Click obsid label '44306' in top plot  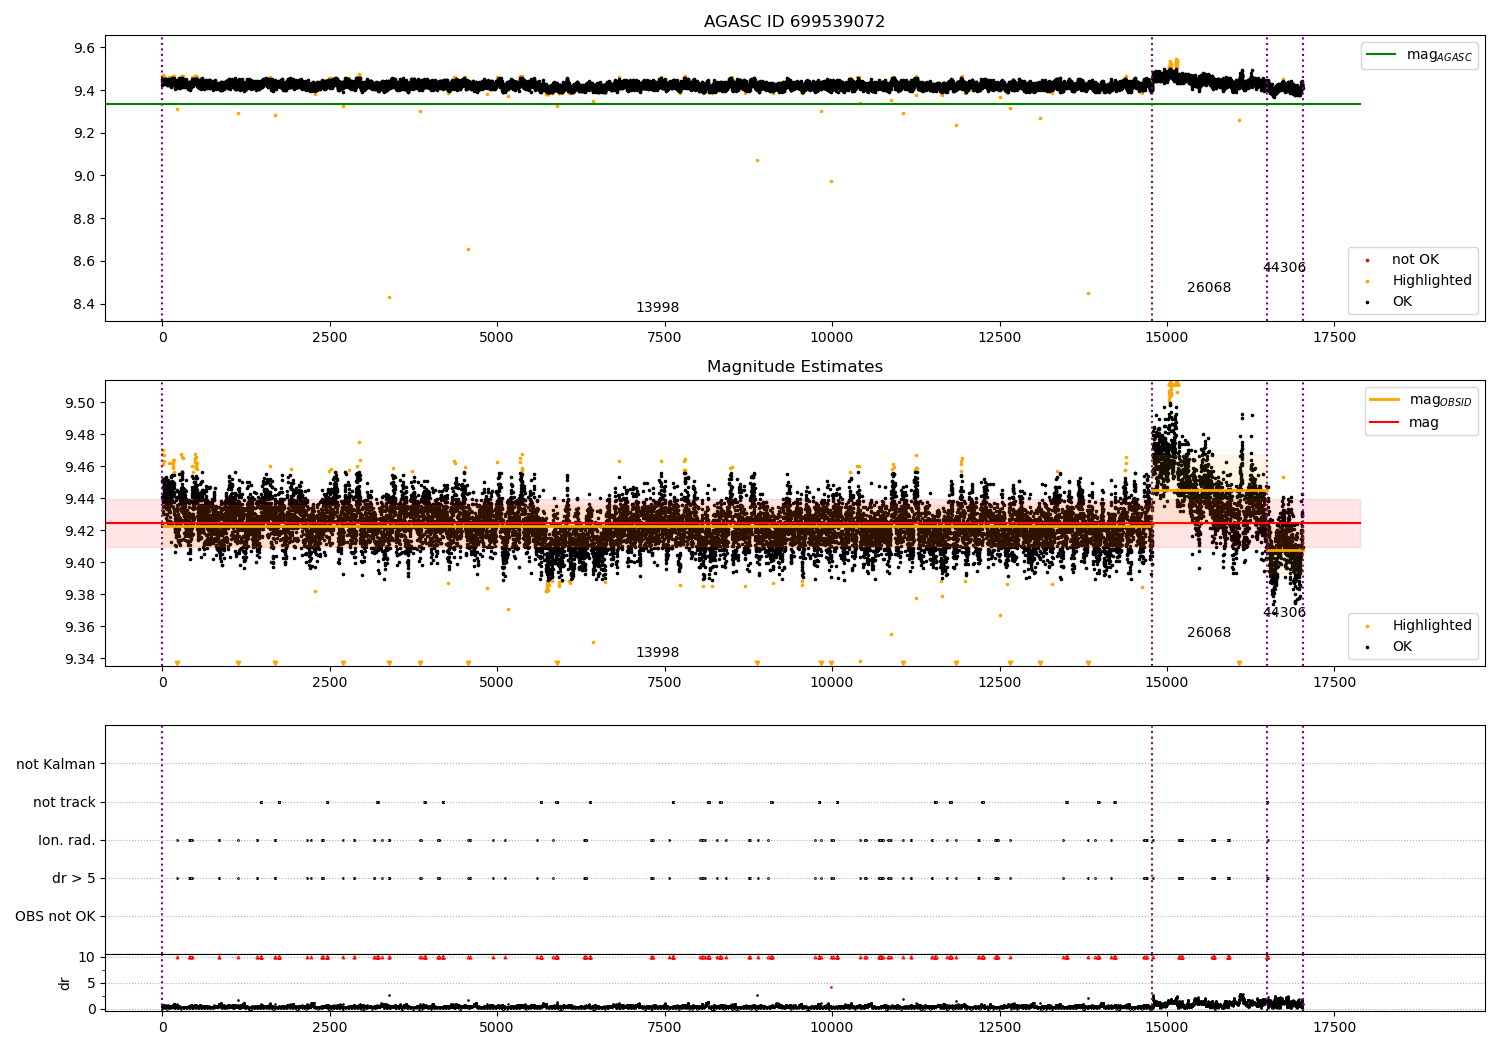click(1284, 268)
